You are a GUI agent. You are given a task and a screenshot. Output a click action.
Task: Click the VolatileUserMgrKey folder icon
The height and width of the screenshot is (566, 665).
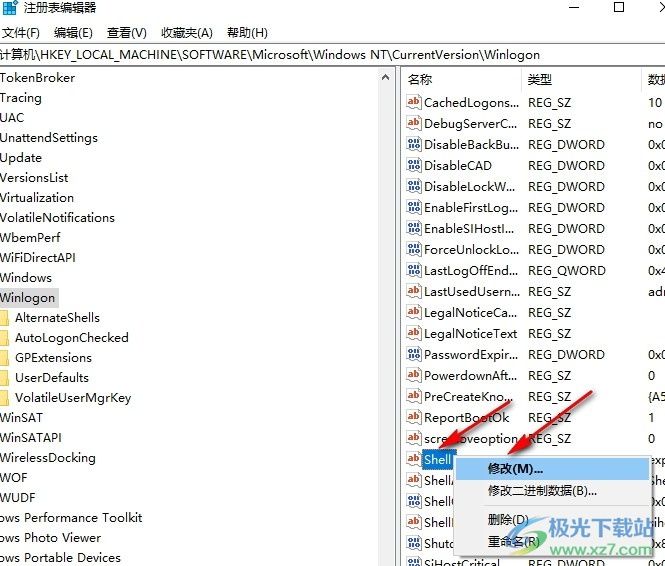(4, 398)
